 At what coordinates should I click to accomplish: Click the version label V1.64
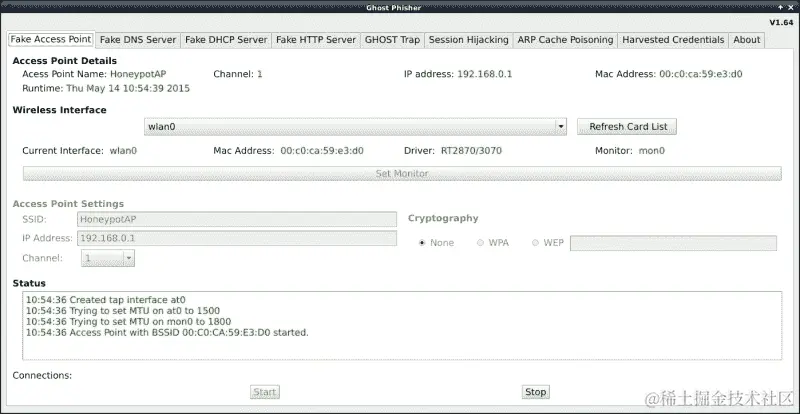coord(781,22)
